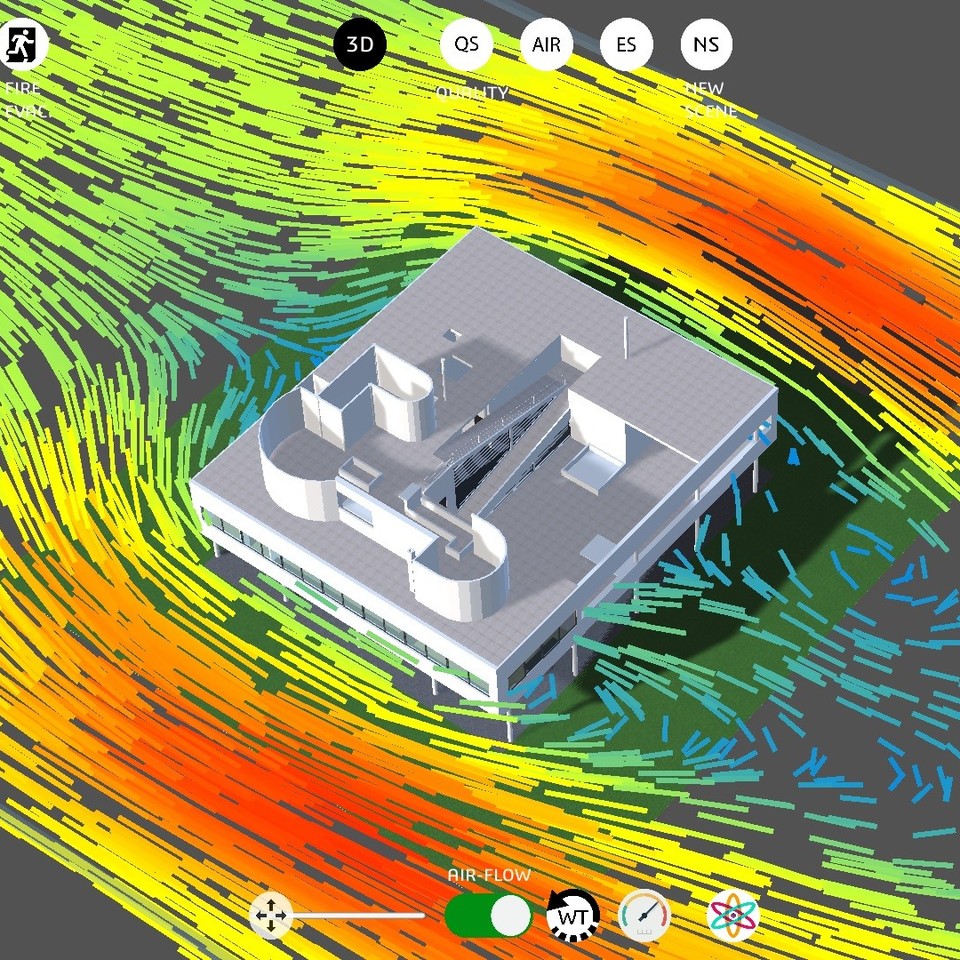Open the Wind Tunnel (WT) tool

[571, 913]
